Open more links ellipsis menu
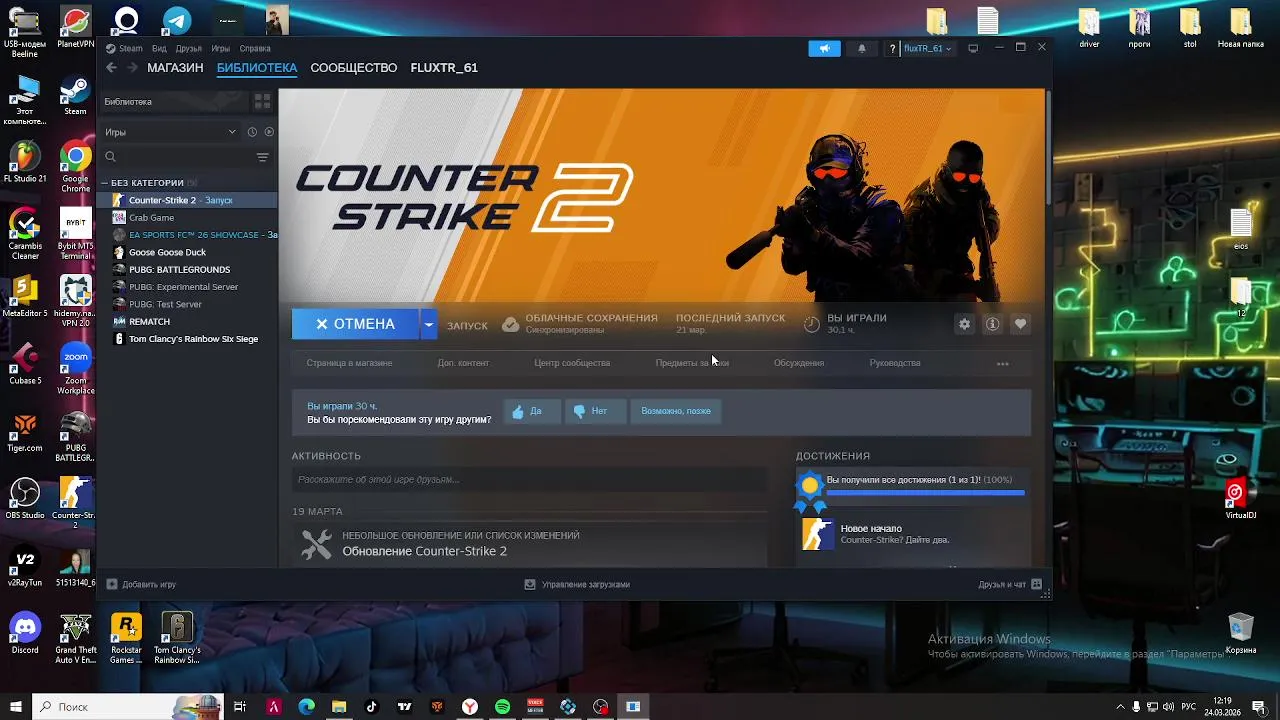Image resolution: width=1280 pixels, height=720 pixels. 1002,363
